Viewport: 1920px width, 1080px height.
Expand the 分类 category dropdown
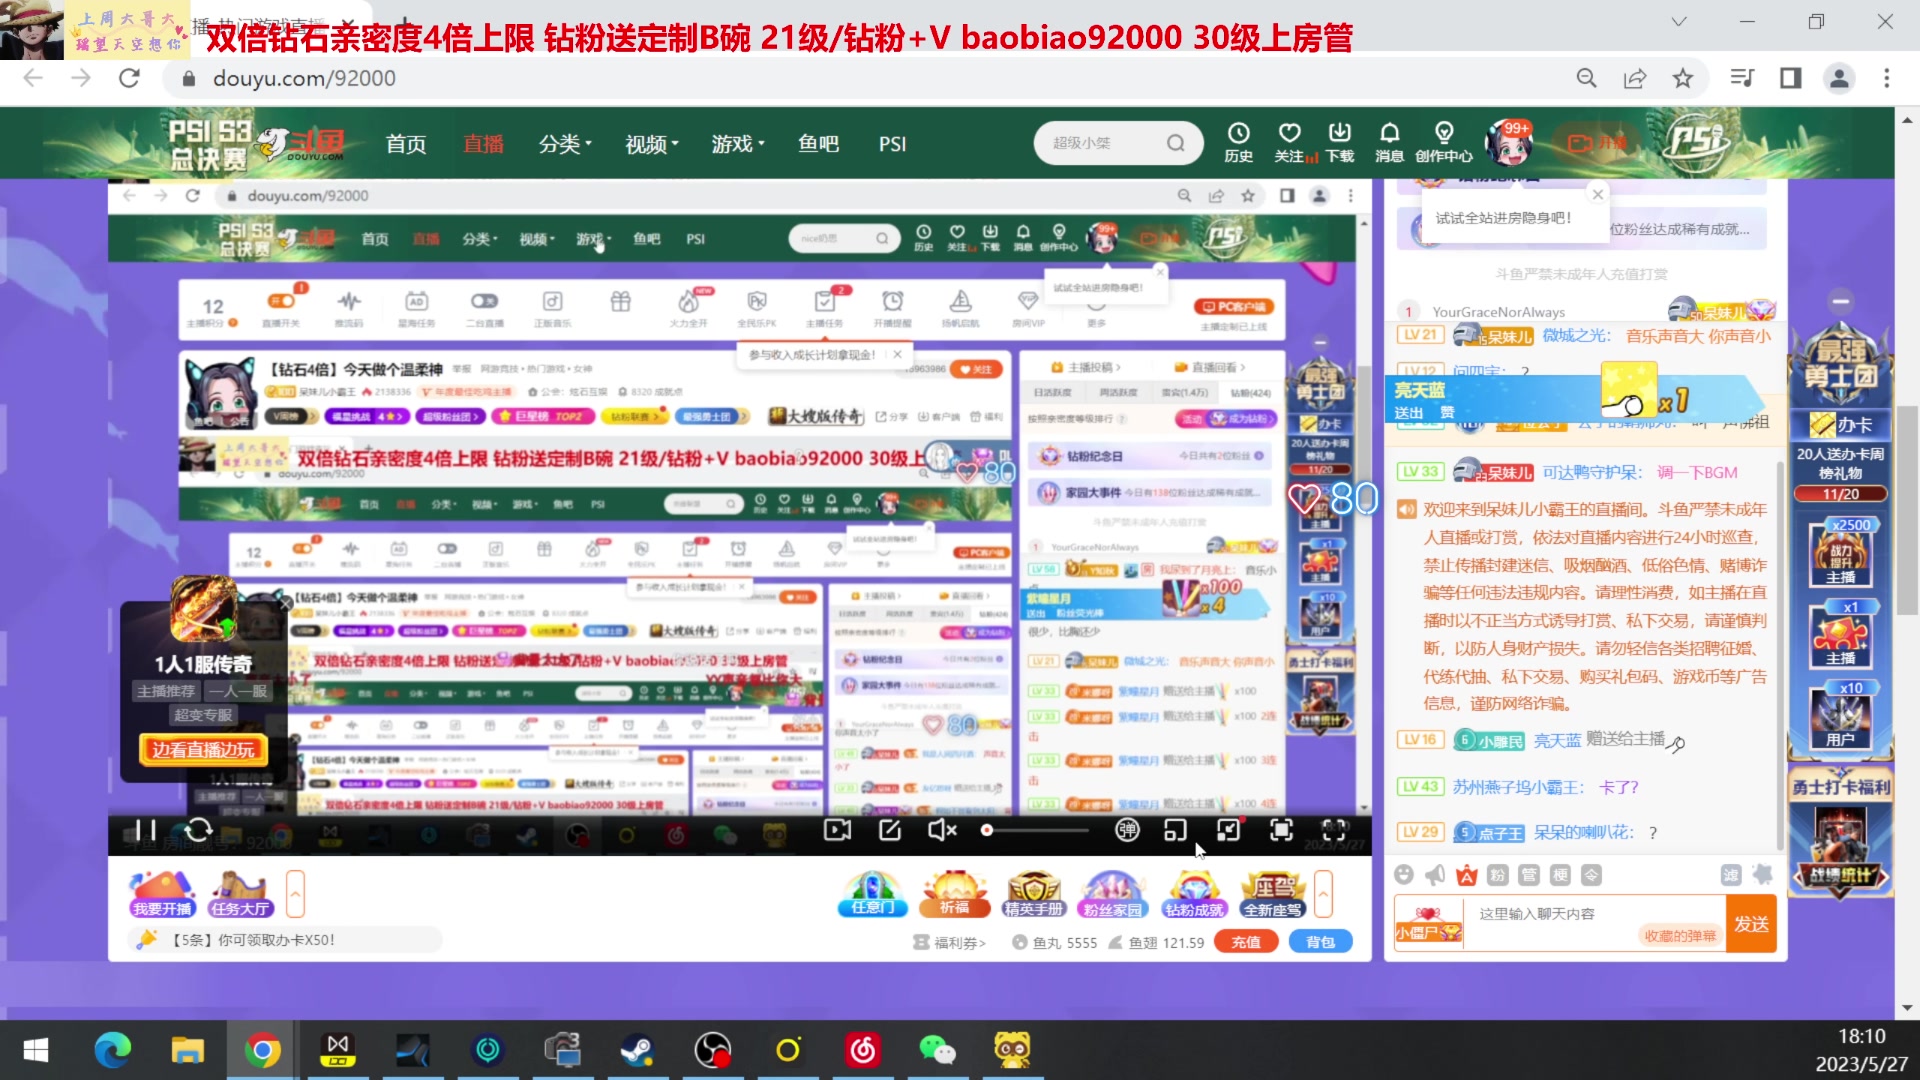(565, 144)
